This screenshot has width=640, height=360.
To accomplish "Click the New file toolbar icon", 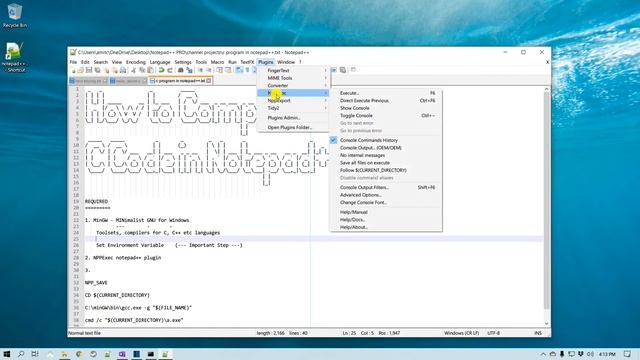I will [x=73, y=70].
